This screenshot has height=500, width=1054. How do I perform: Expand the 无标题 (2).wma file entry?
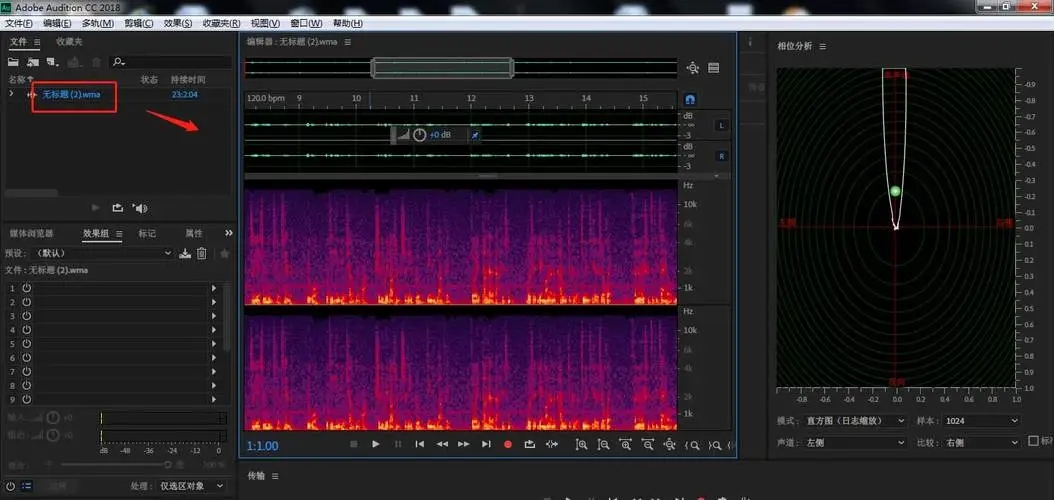coord(11,94)
